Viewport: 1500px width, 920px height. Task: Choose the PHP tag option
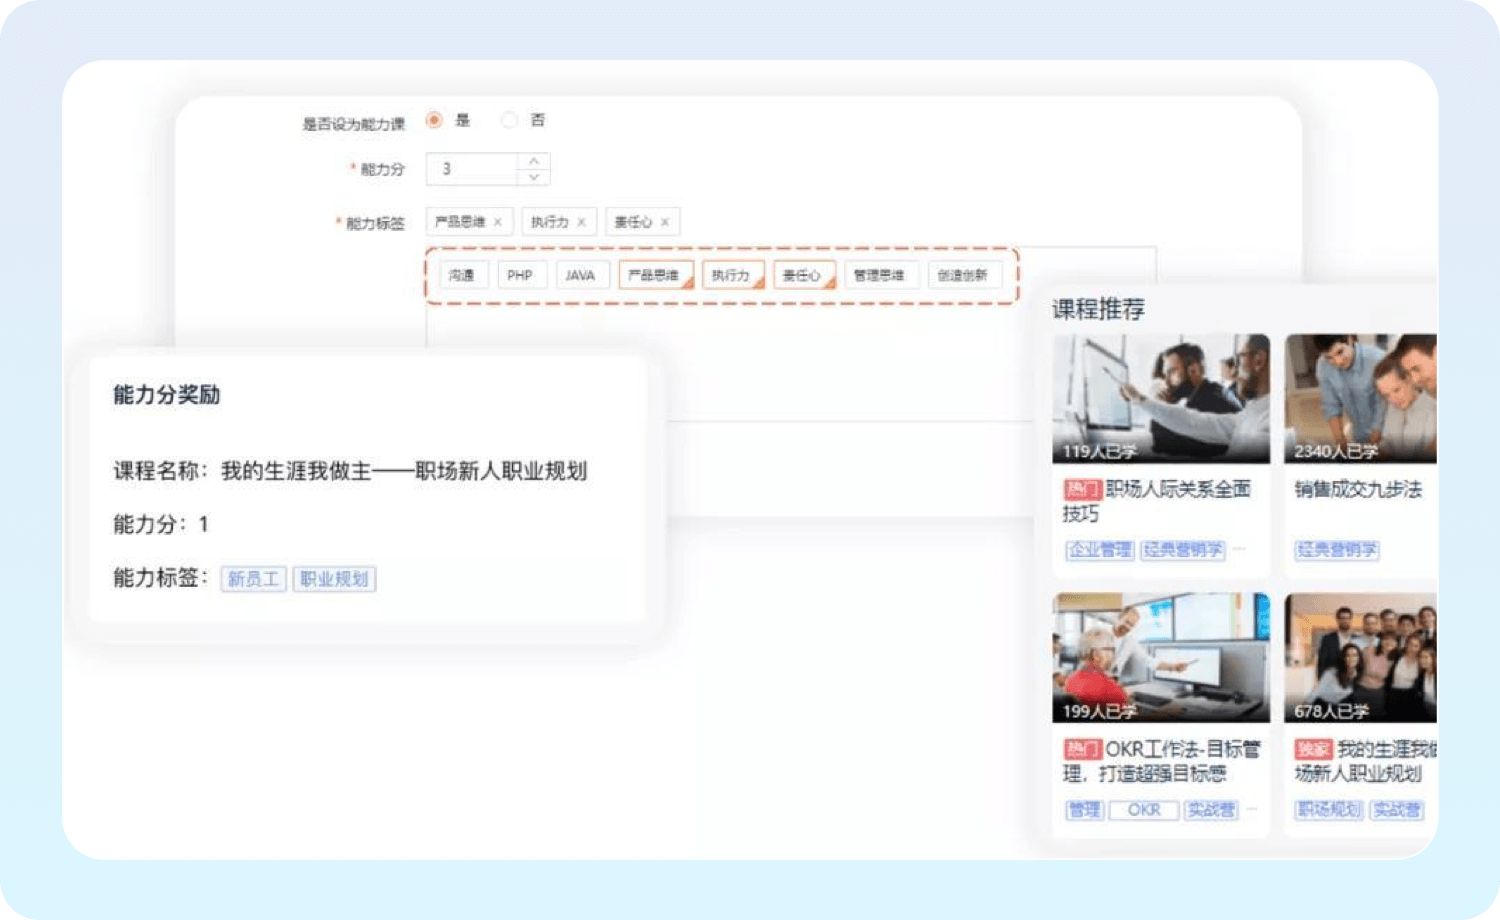[520, 275]
